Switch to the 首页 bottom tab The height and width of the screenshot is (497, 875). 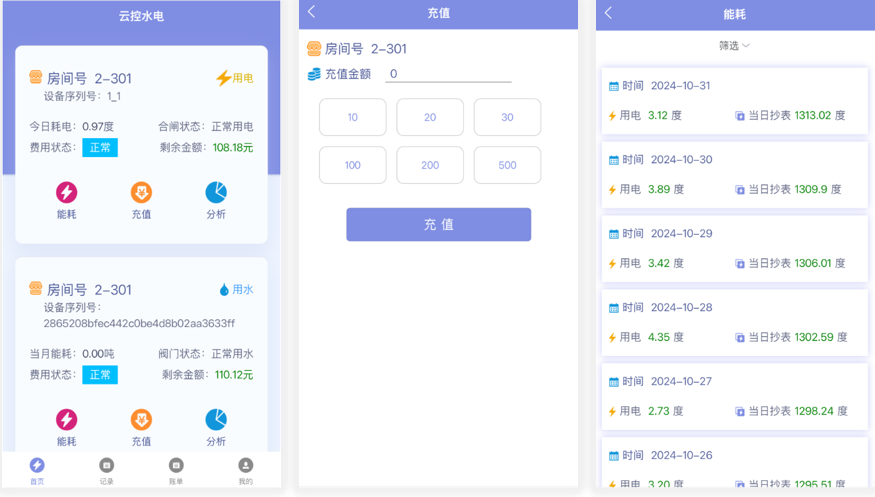[x=37, y=470]
